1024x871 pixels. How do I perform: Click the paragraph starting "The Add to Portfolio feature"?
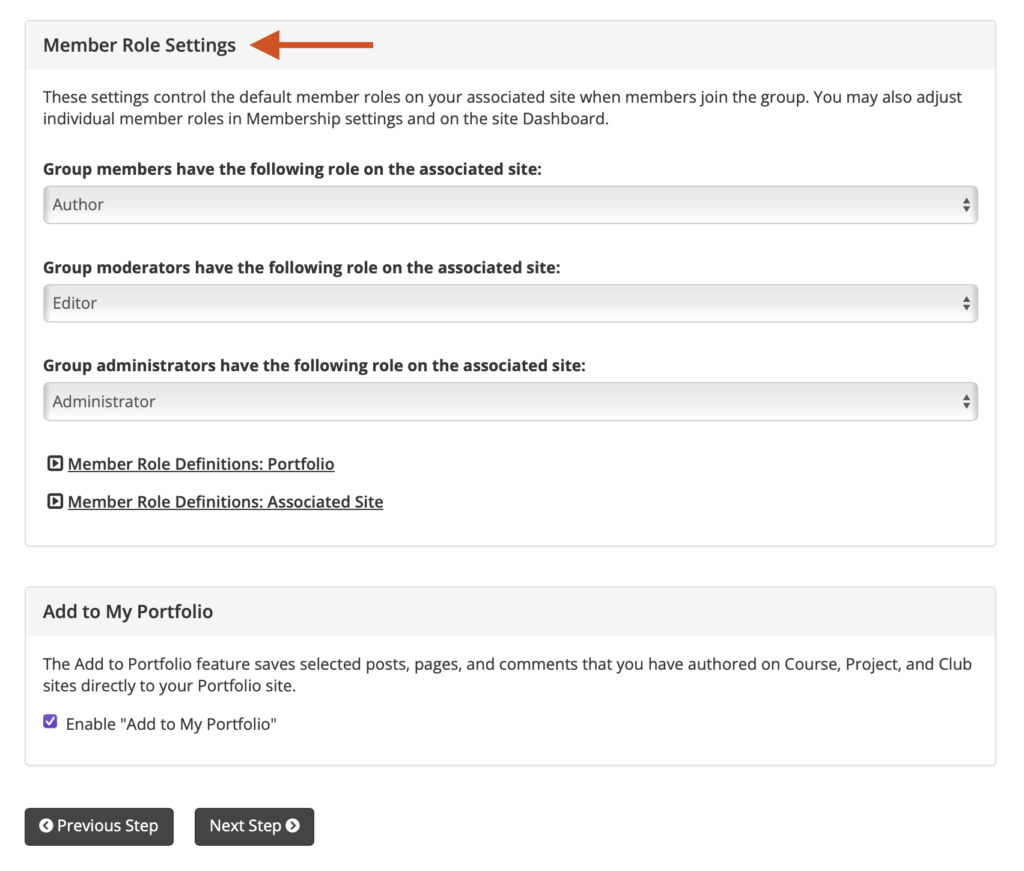click(507, 675)
